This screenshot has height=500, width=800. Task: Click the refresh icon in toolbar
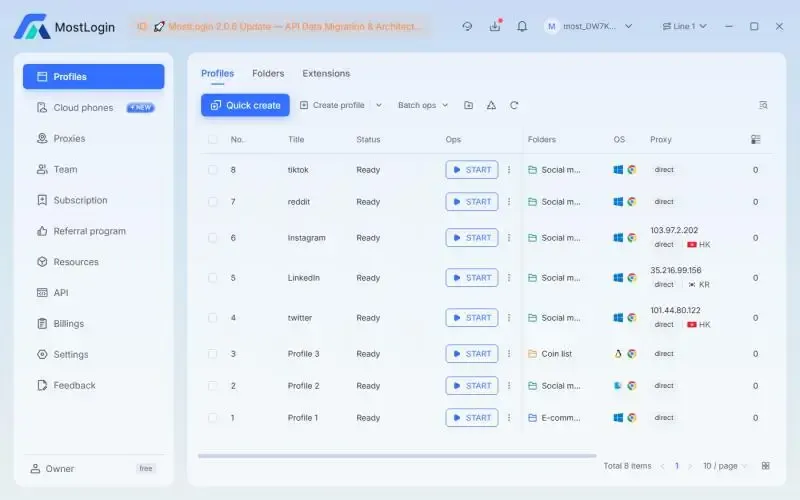(x=514, y=105)
